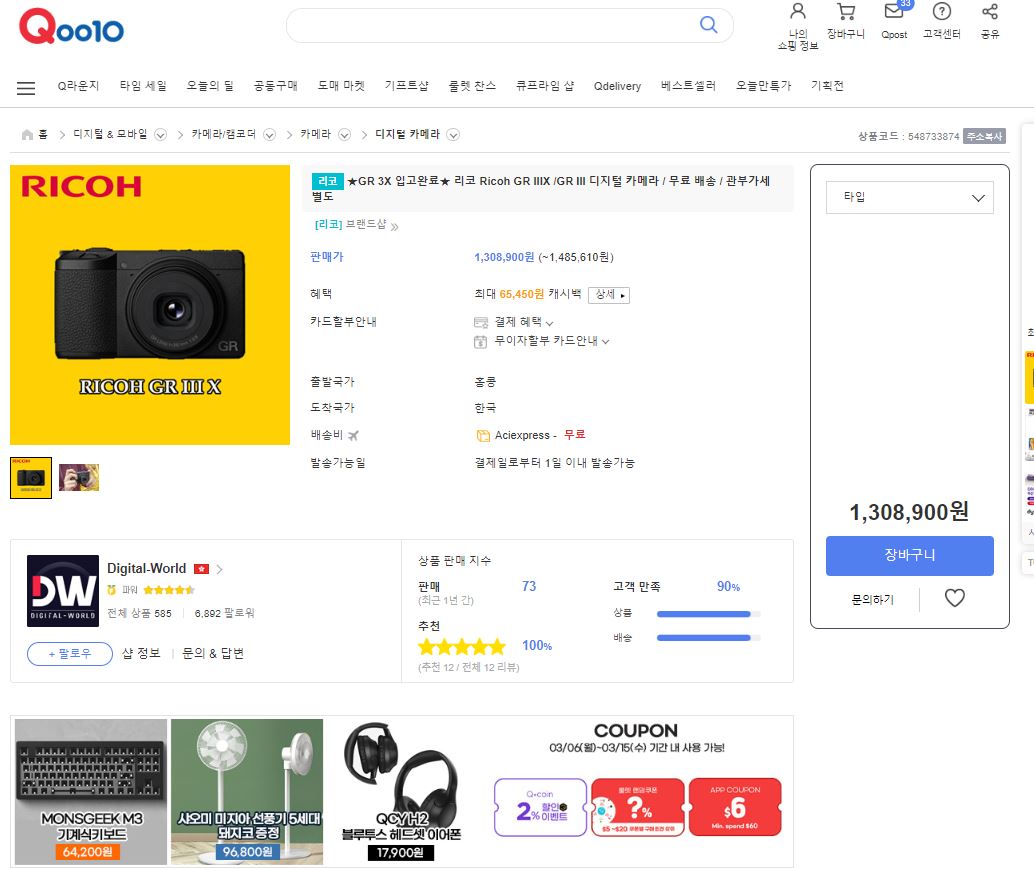This screenshot has height=869, width=1034.
Task: Open cashback 상세 details button
Action: coord(609,295)
